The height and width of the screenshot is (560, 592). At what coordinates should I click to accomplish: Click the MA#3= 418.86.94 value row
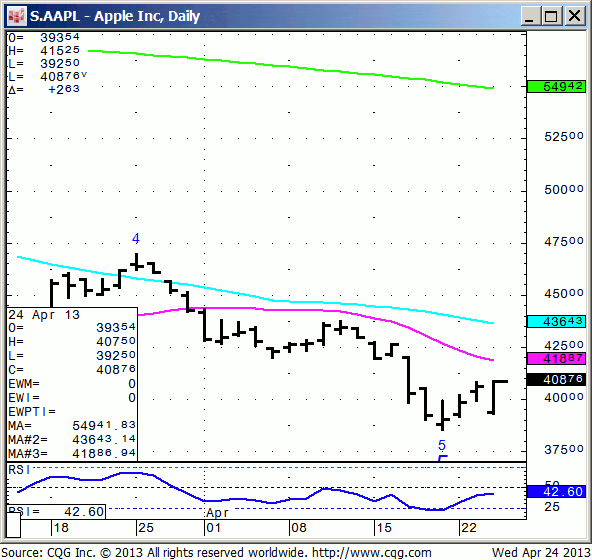click(x=72, y=453)
